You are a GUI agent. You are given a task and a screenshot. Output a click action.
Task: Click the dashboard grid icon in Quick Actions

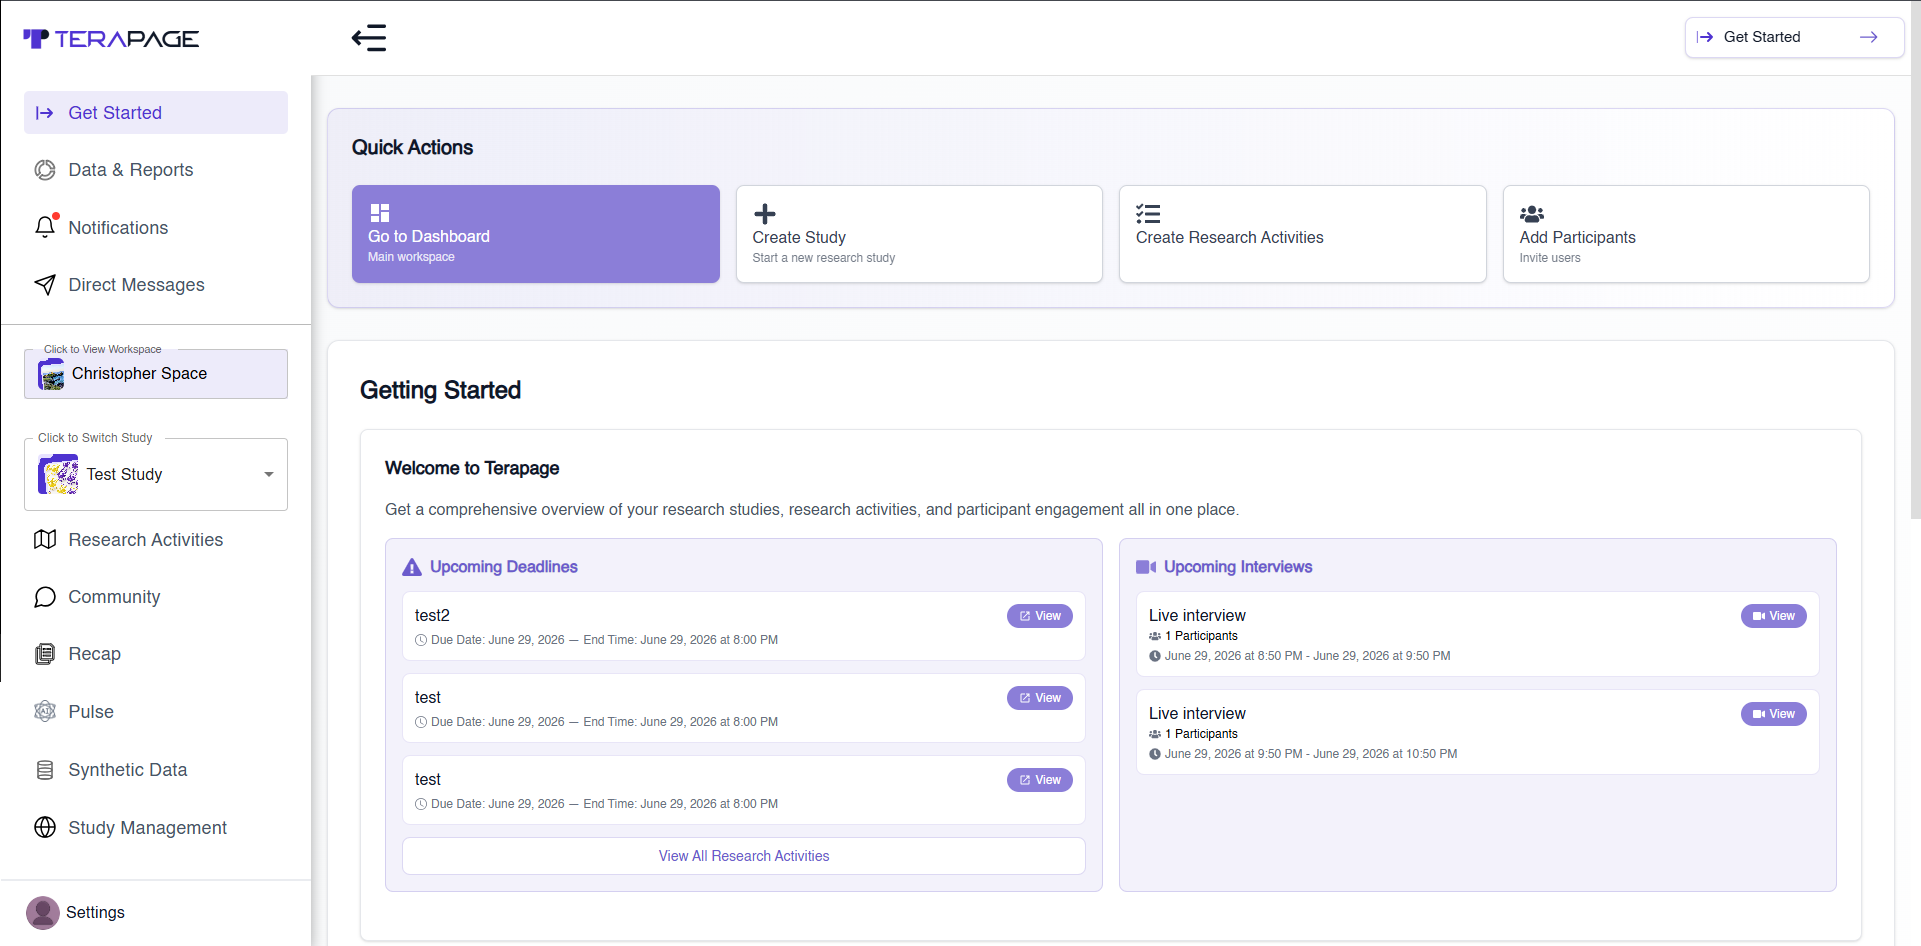[380, 213]
